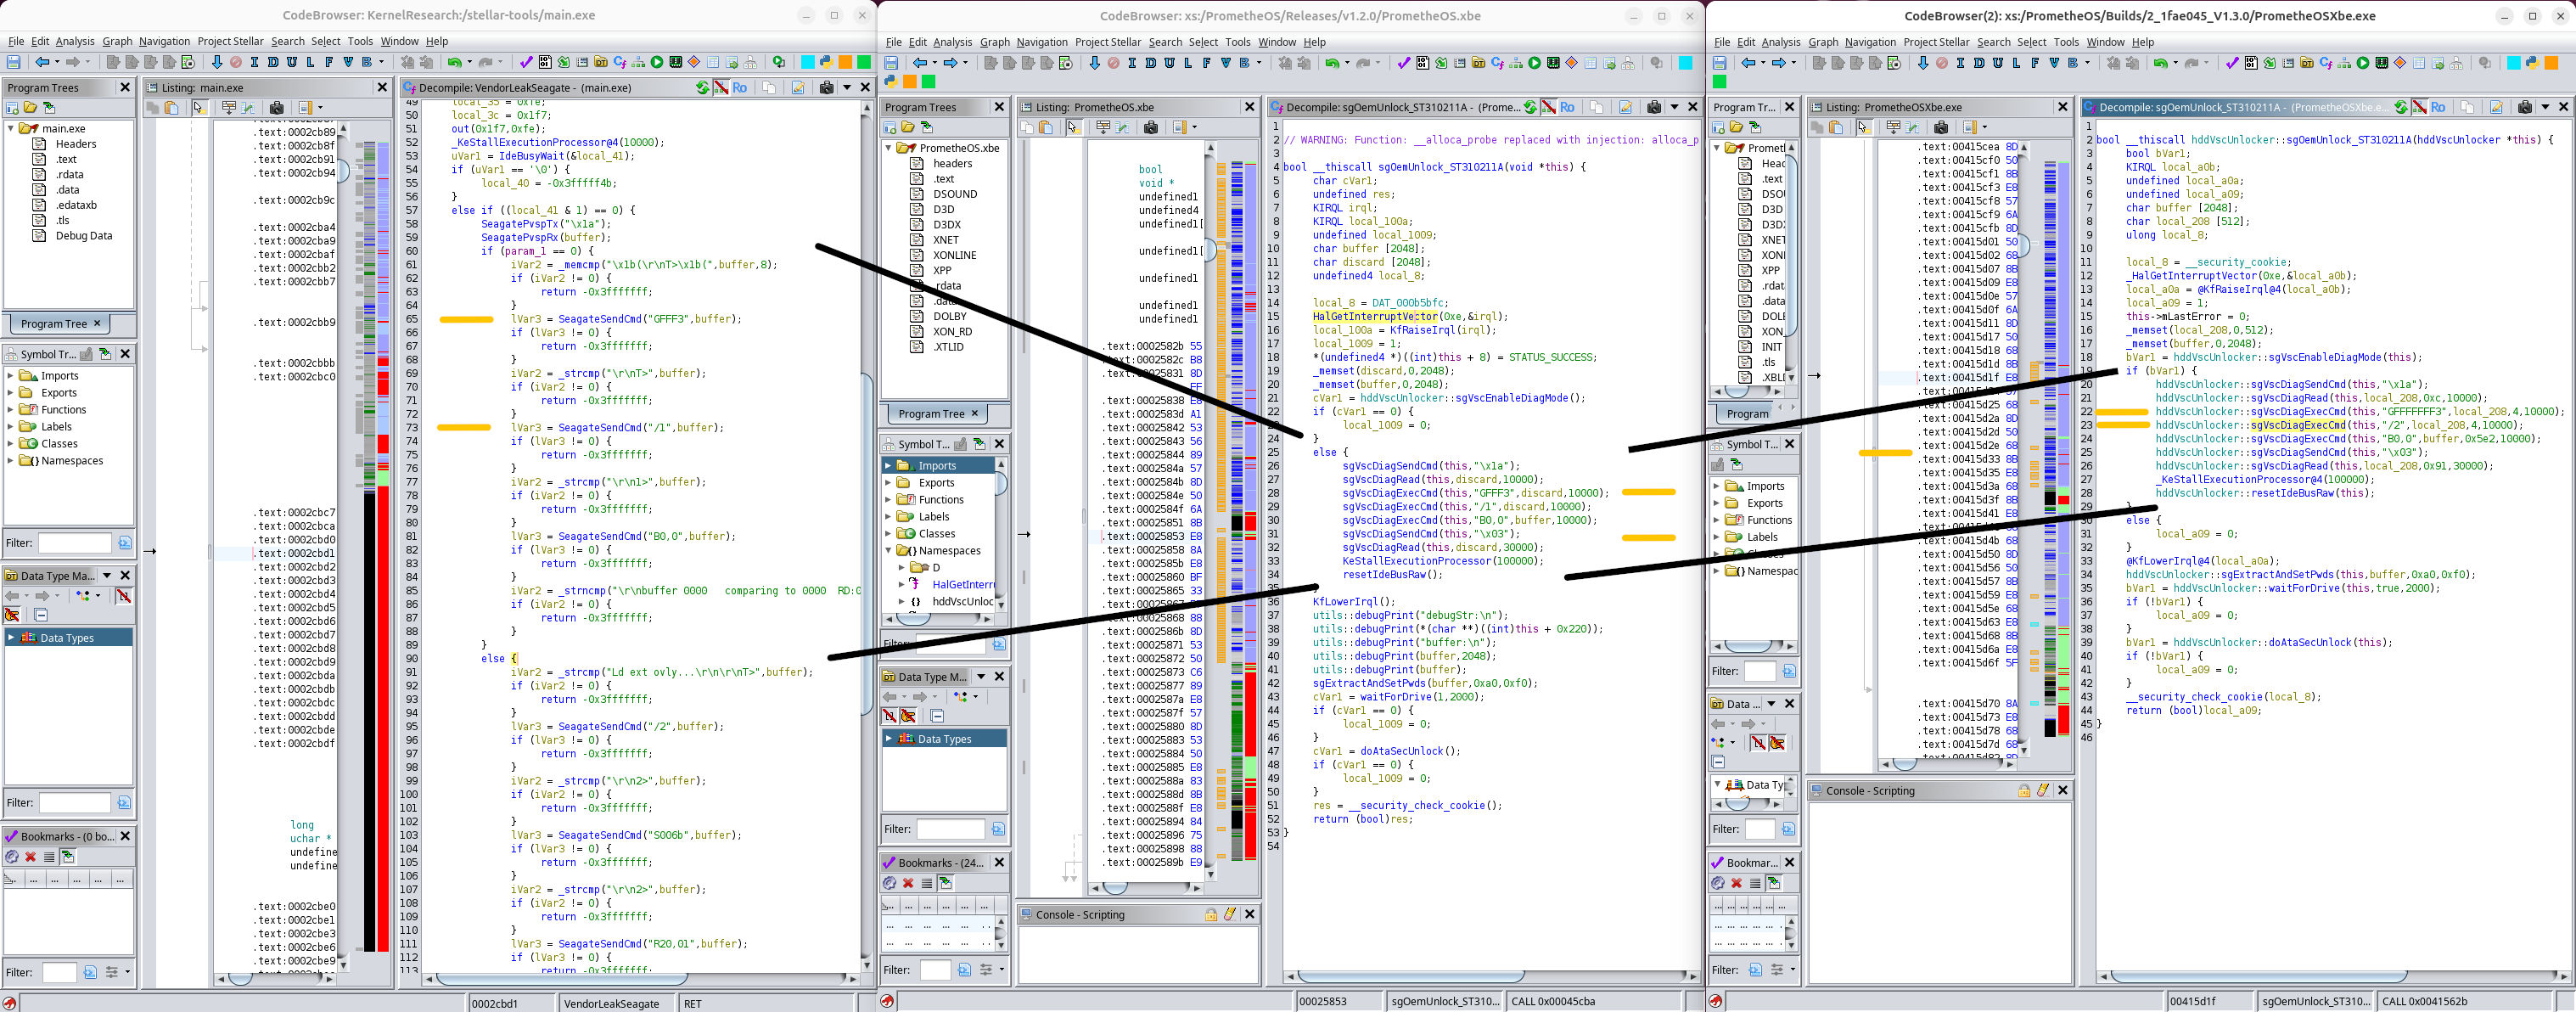Select DOLBY section in PrometheOS.xbe Program Trees
The width and height of the screenshot is (2576, 1012).
click(949, 316)
